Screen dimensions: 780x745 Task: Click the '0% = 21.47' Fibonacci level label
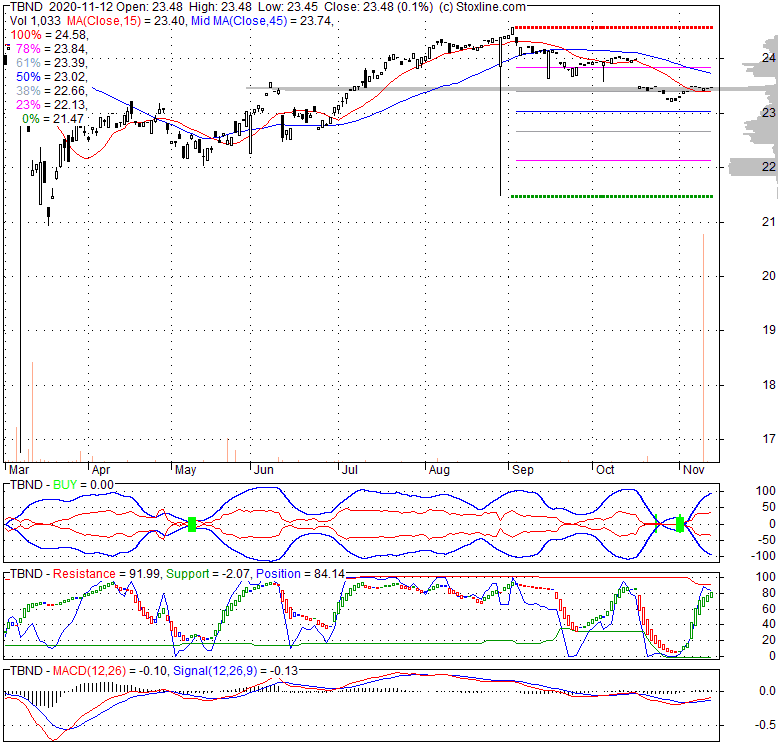click(53, 119)
